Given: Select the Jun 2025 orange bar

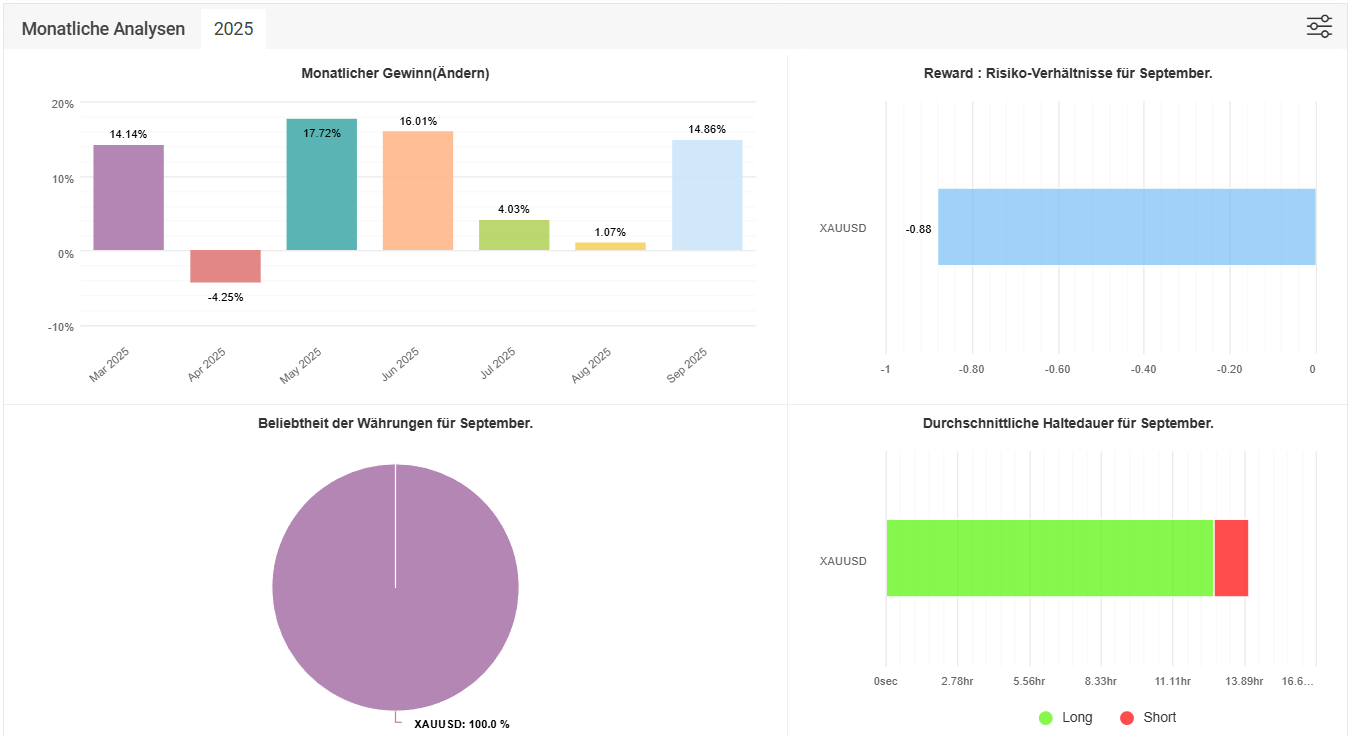Looking at the screenshot, I should [417, 191].
